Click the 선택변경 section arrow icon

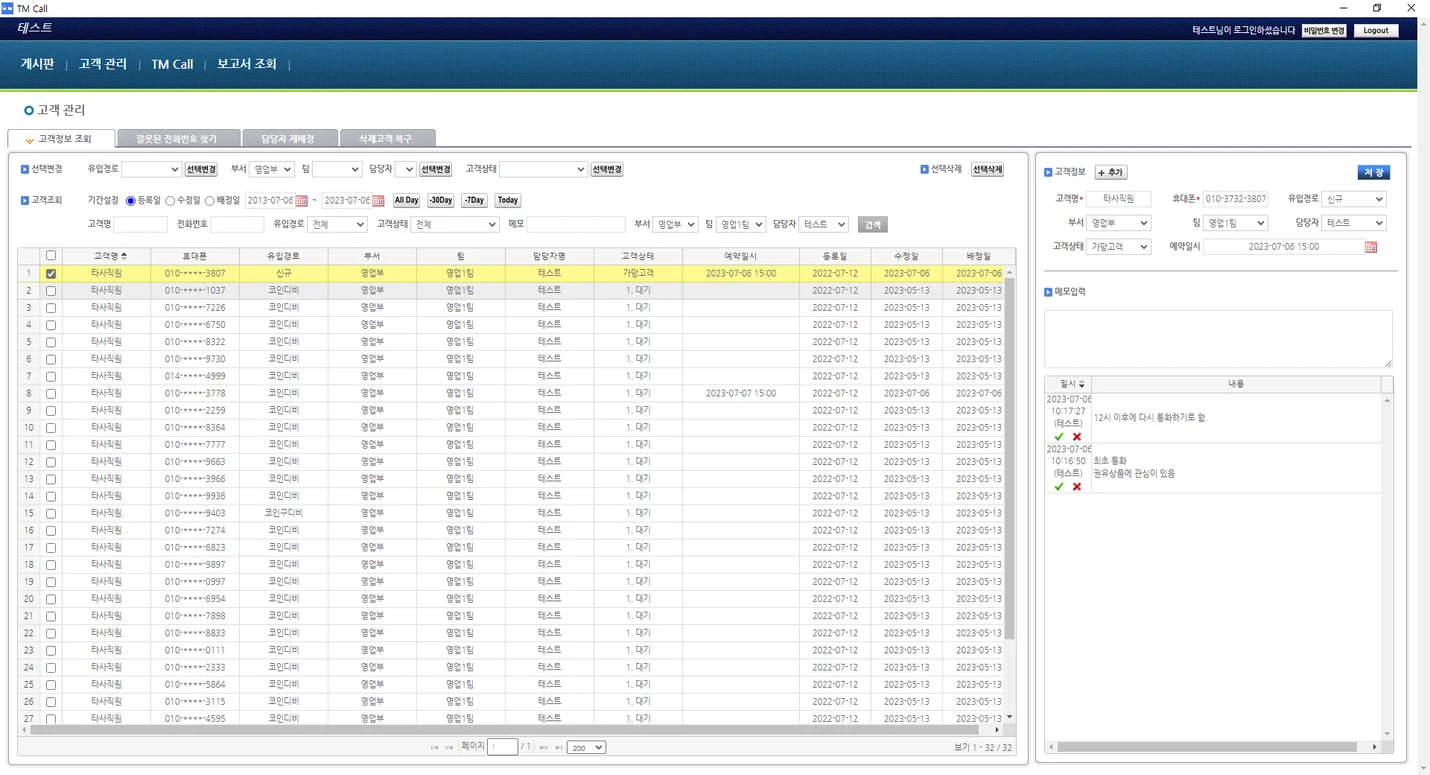point(25,170)
